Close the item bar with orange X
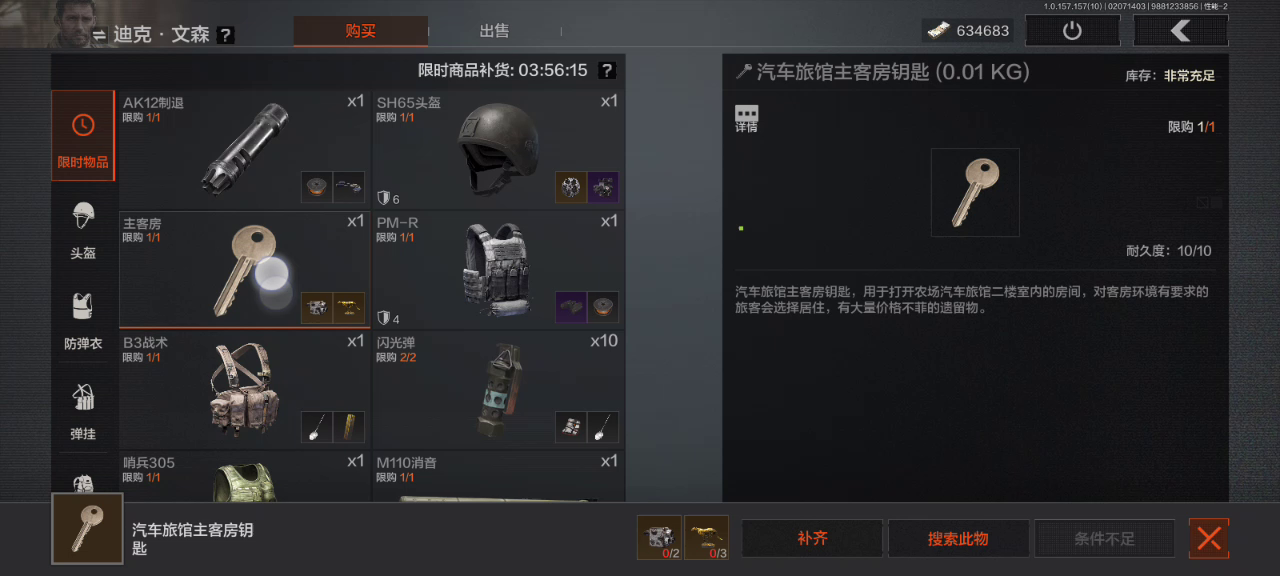This screenshot has width=1280, height=576. pos(1209,538)
